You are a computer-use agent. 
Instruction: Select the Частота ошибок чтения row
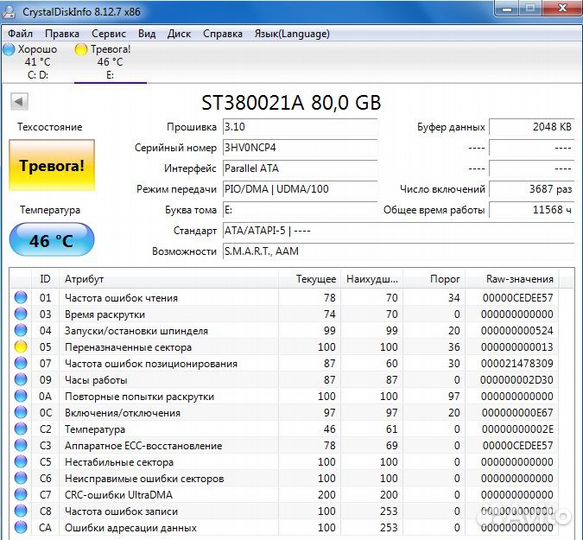pyautogui.click(x=284, y=298)
